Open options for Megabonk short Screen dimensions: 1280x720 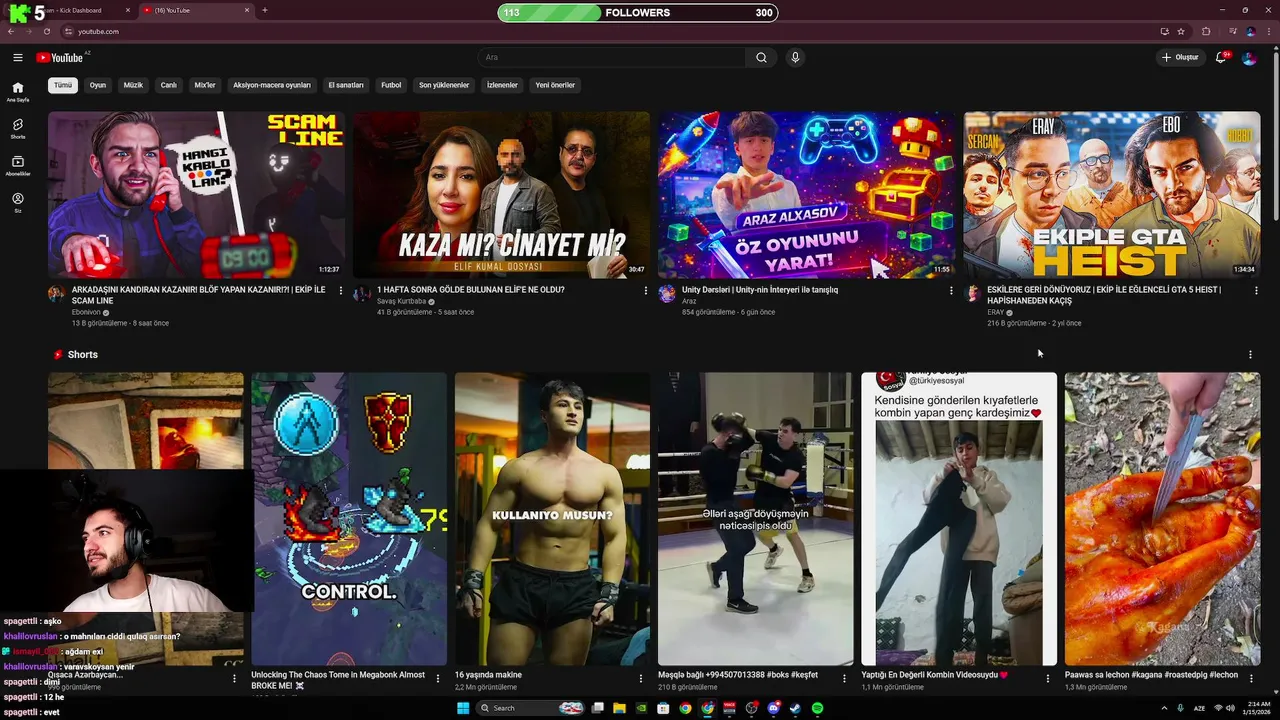pos(437,678)
